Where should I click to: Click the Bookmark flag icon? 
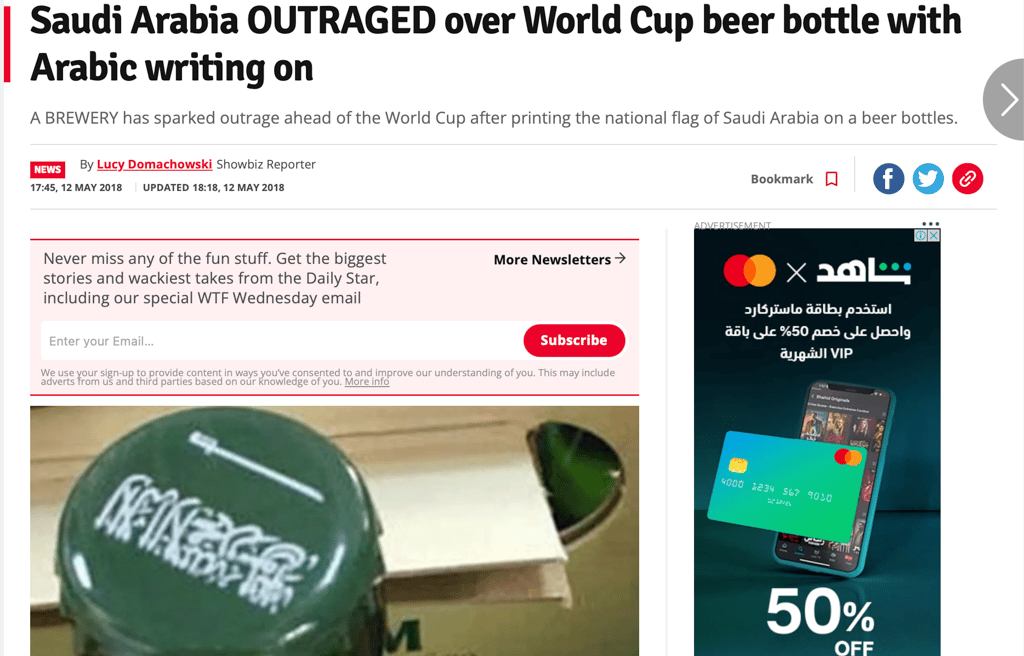coord(831,179)
